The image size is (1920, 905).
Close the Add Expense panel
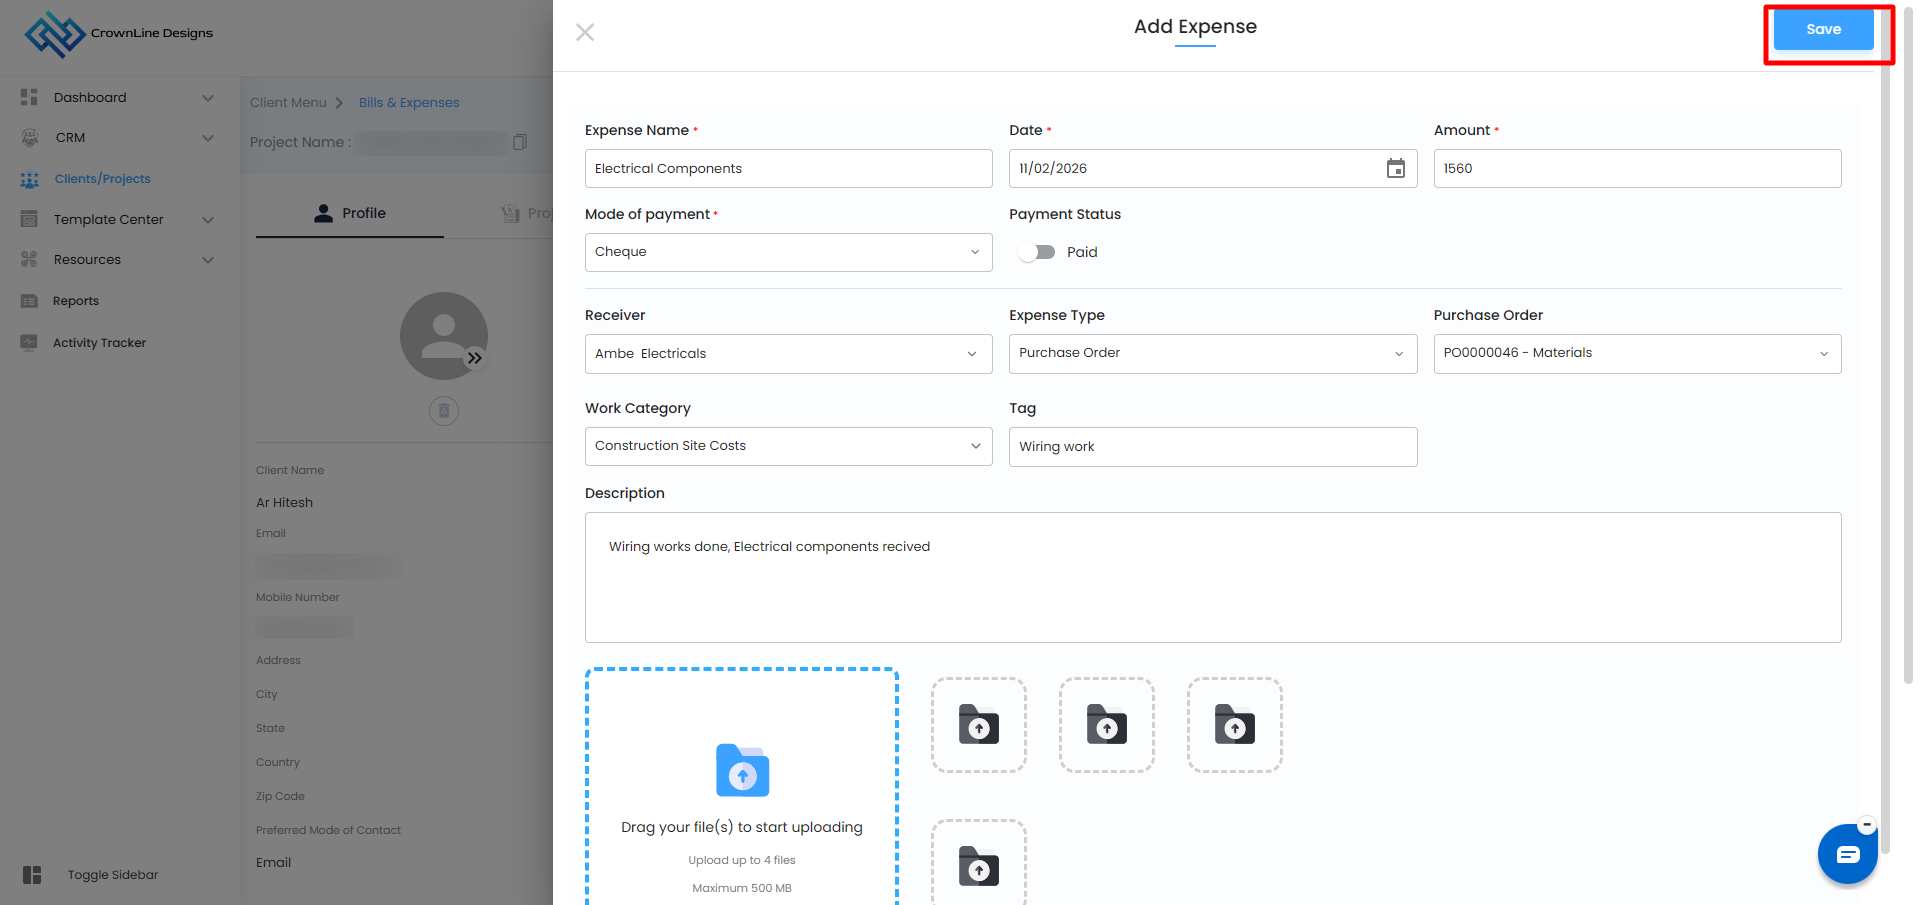coord(585,32)
